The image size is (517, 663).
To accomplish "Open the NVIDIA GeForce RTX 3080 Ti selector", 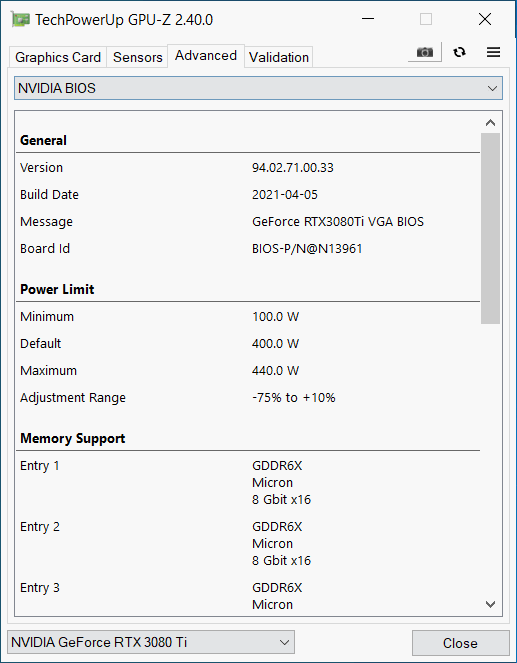I will (x=151, y=642).
